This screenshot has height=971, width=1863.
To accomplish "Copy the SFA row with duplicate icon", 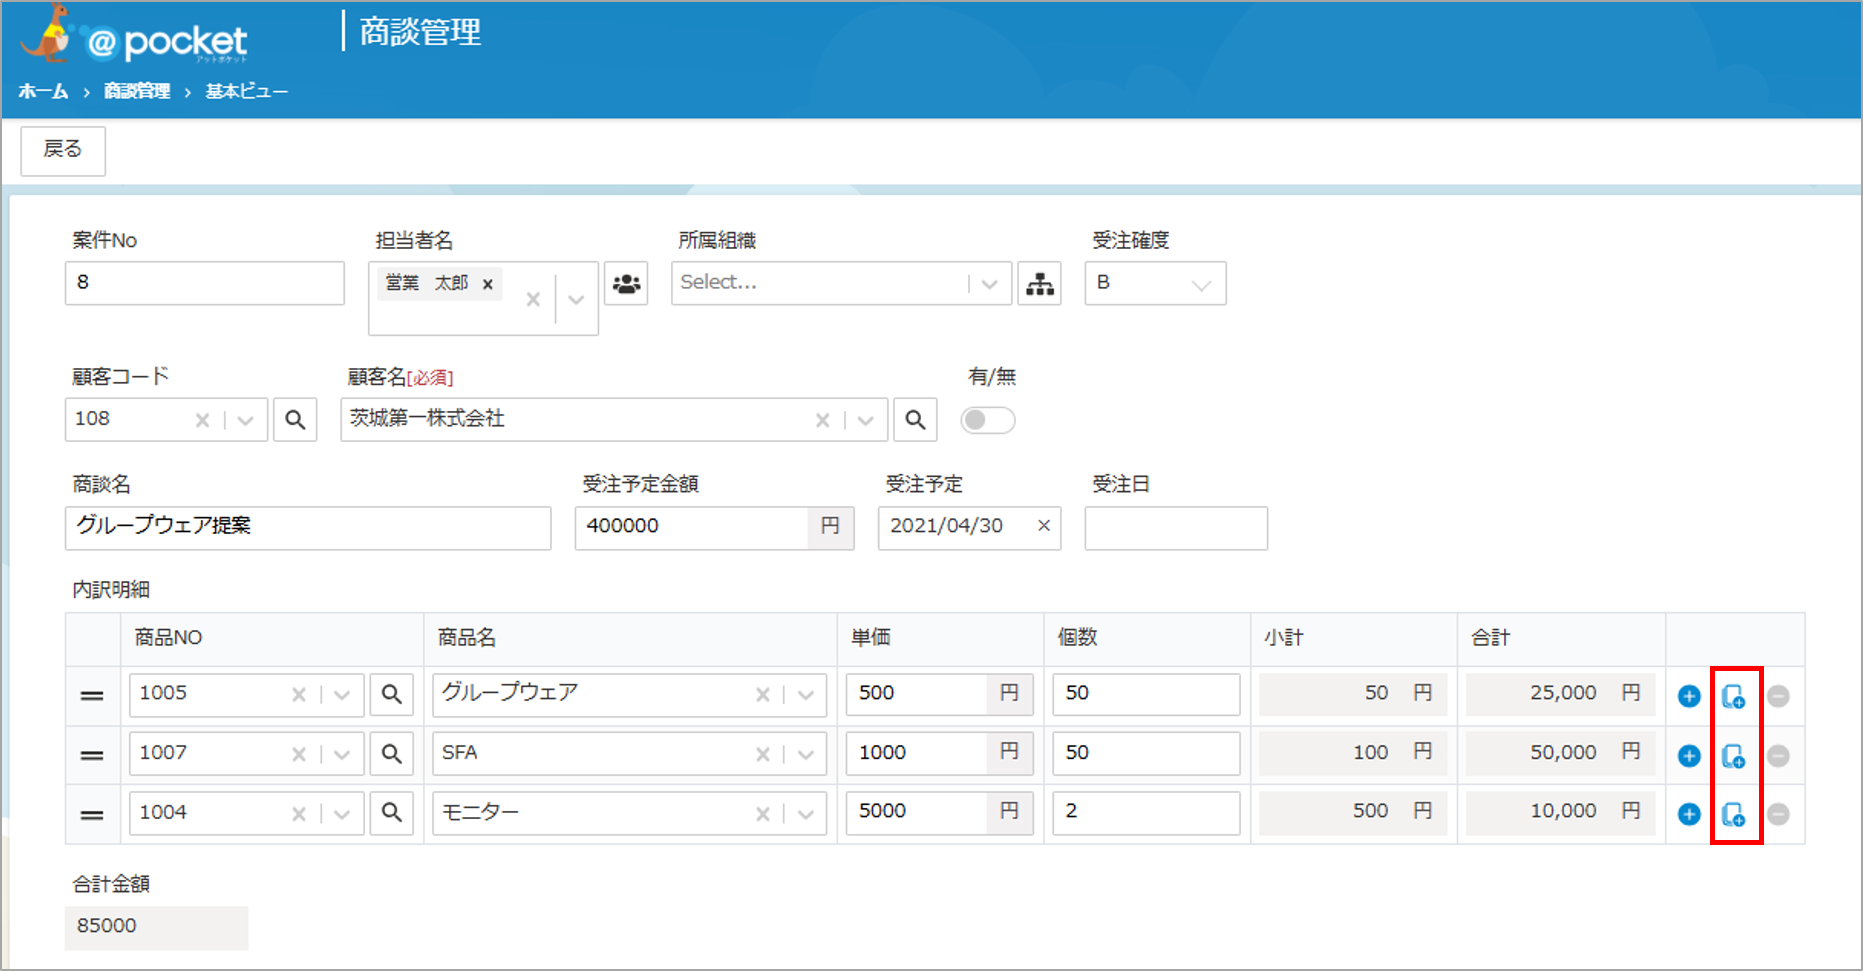I will tap(1734, 756).
